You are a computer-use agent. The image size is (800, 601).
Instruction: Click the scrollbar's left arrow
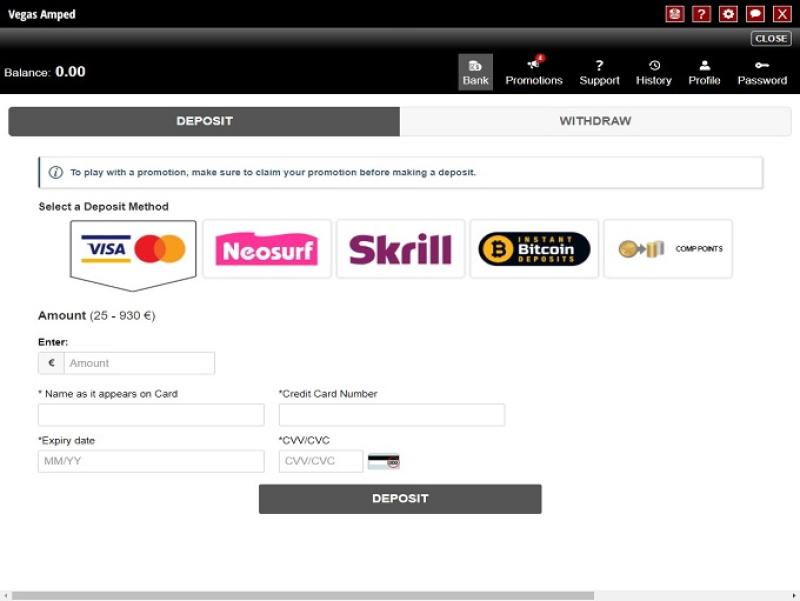(5, 596)
